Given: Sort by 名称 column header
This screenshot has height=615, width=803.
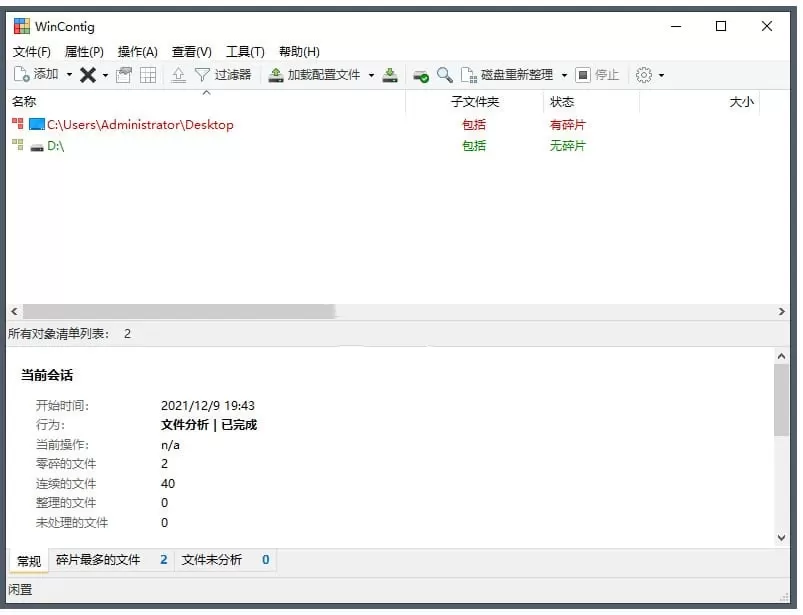Looking at the screenshot, I should 206,101.
